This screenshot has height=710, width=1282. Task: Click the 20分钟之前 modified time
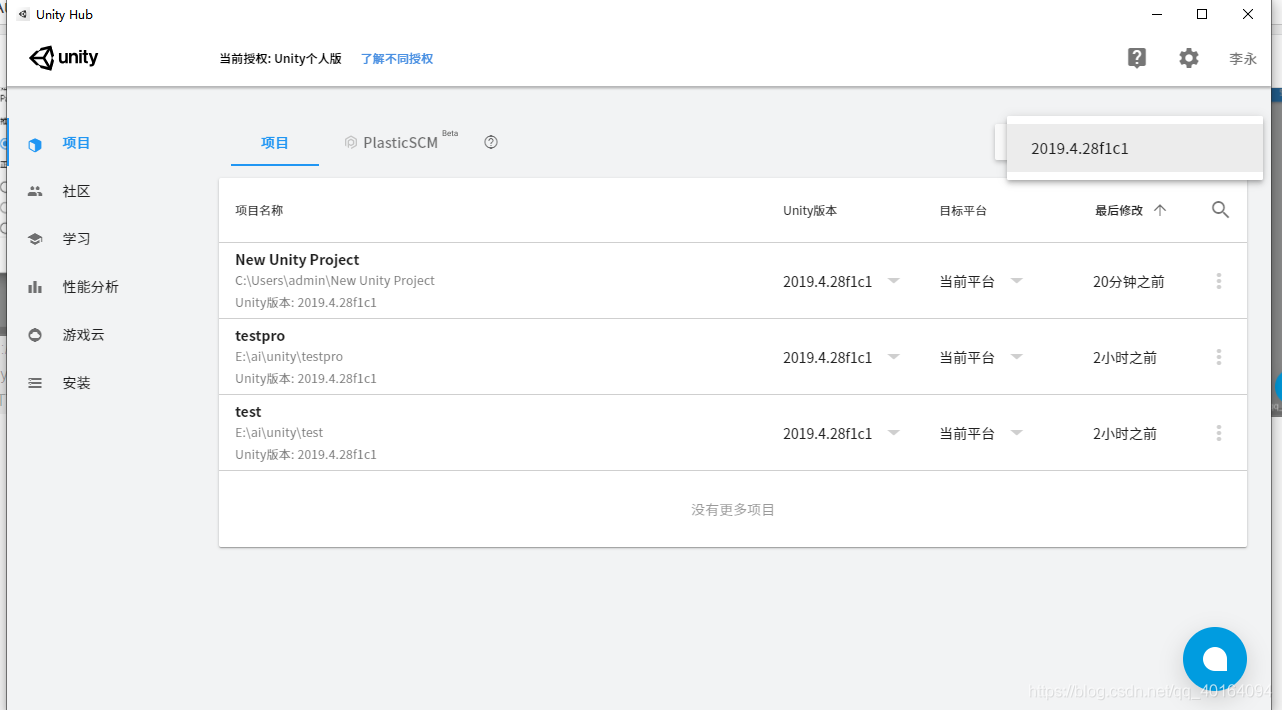[1129, 282]
